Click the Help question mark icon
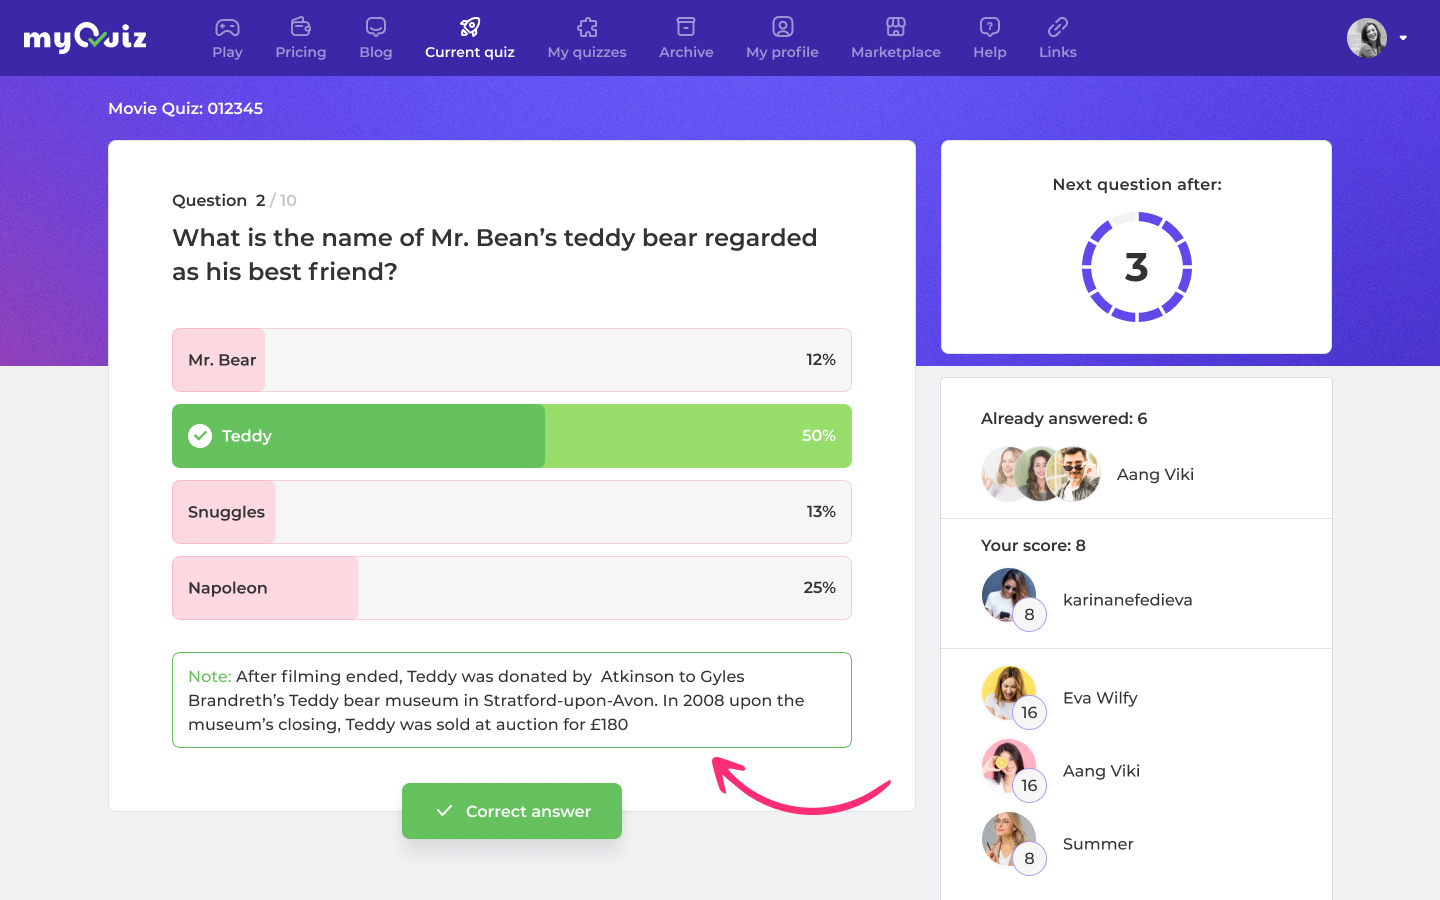This screenshot has height=900, width=1440. (x=990, y=27)
